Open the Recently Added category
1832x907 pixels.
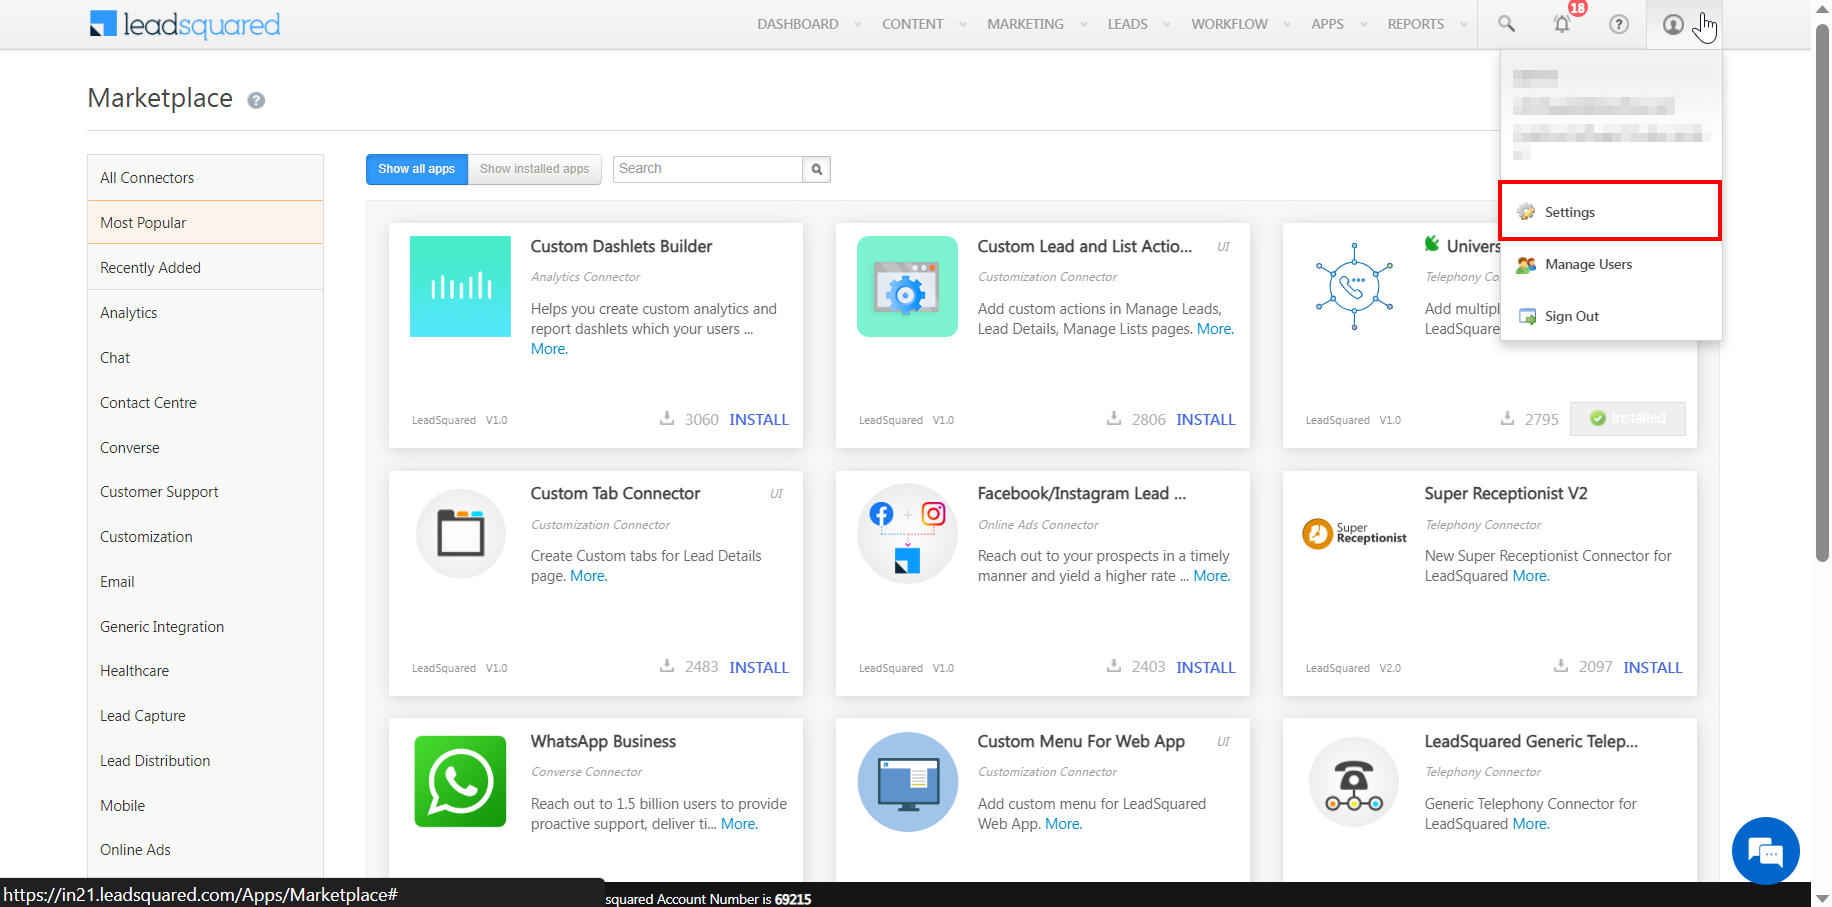[x=205, y=268]
